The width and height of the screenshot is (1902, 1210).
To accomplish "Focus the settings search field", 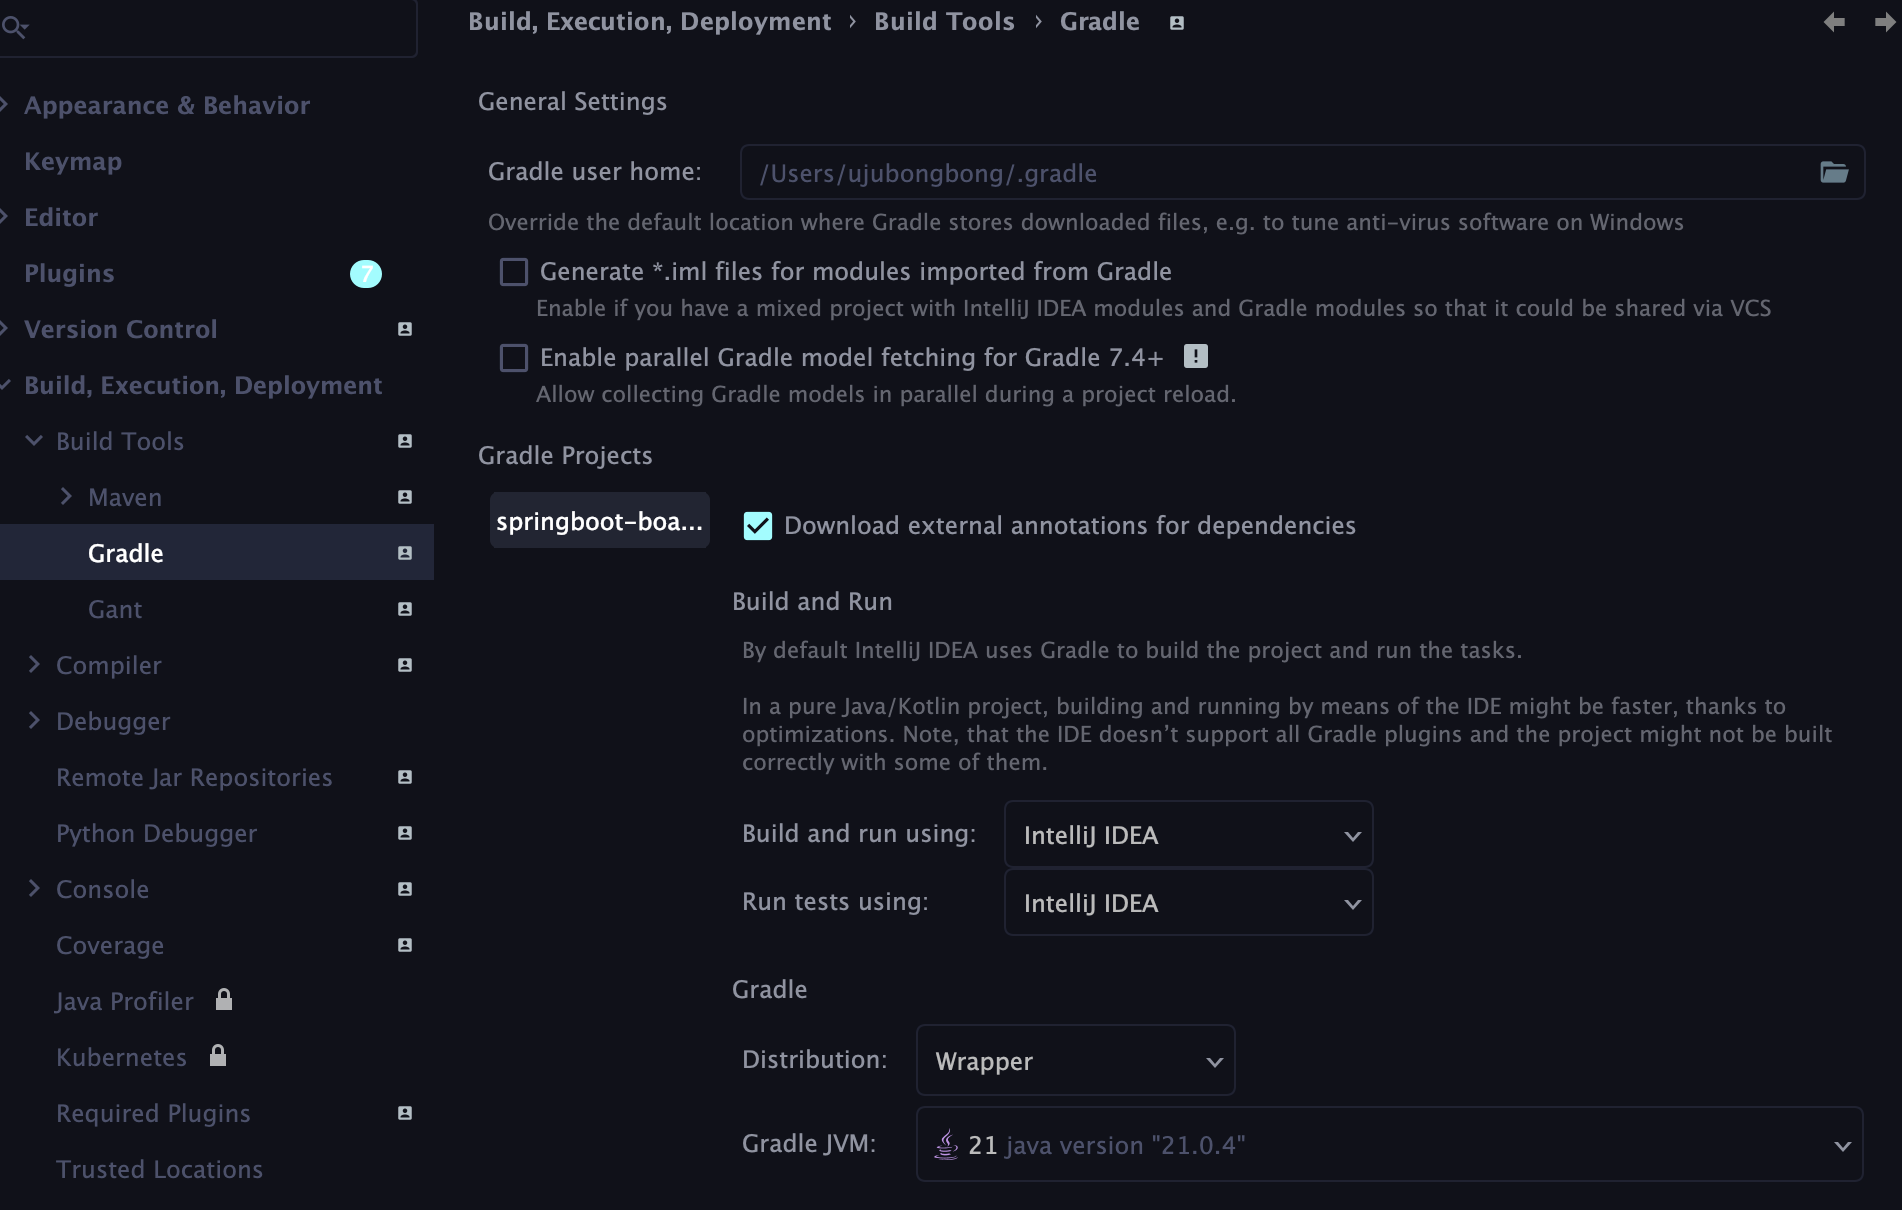I will (x=208, y=28).
